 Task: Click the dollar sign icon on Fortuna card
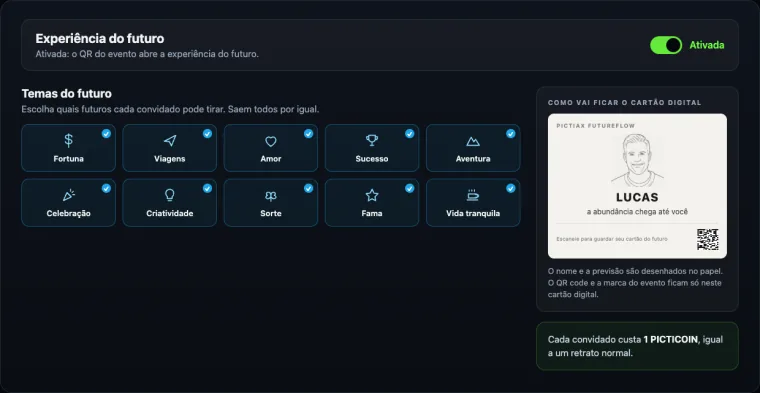click(68, 141)
